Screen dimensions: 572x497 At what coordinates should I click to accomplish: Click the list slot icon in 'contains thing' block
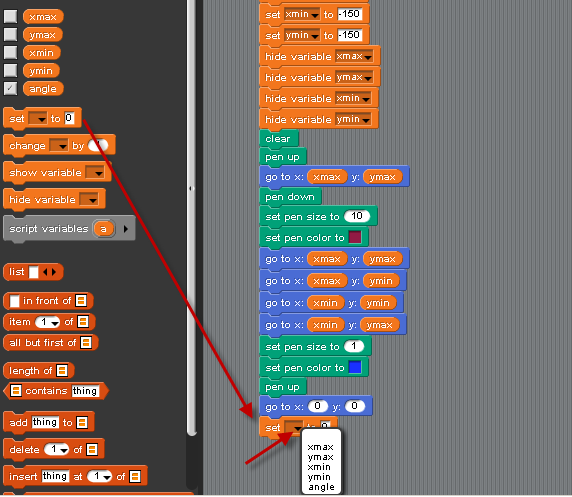click(x=16, y=391)
